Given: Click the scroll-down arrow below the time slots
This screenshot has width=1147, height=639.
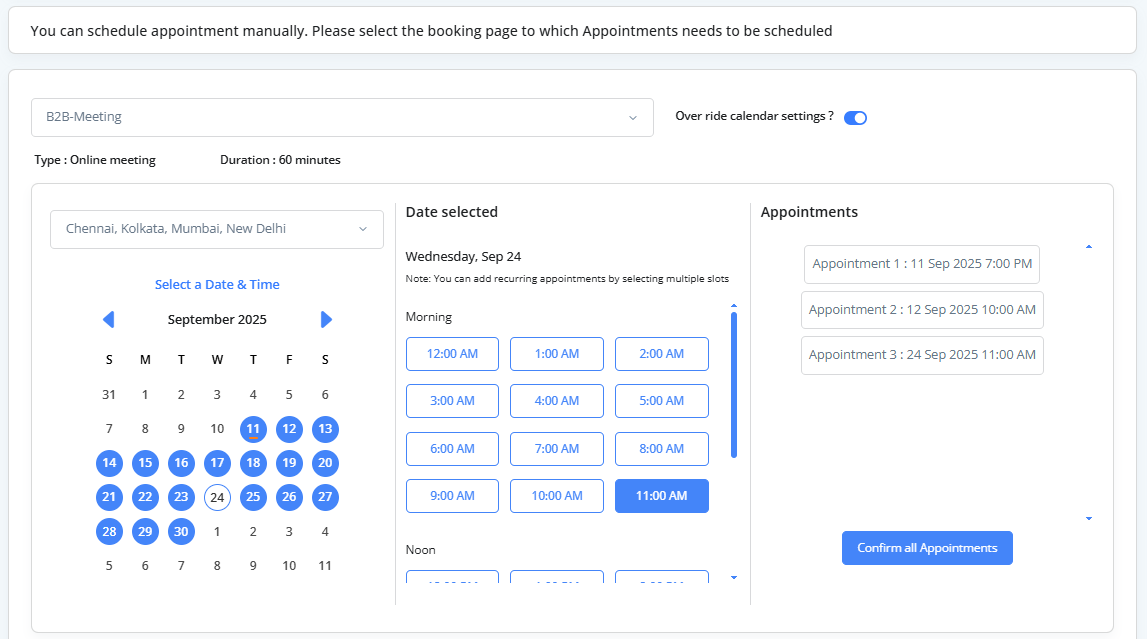Looking at the screenshot, I should tap(733, 577).
